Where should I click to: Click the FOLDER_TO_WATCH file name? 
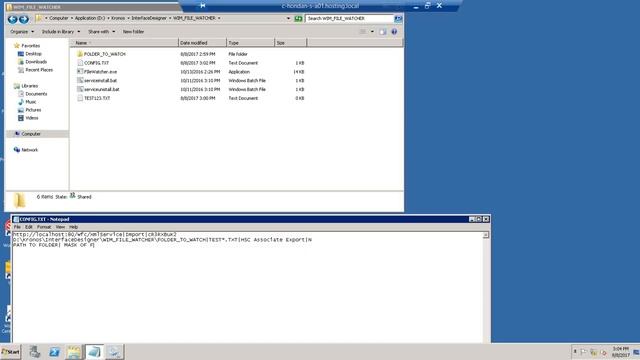coord(104,54)
